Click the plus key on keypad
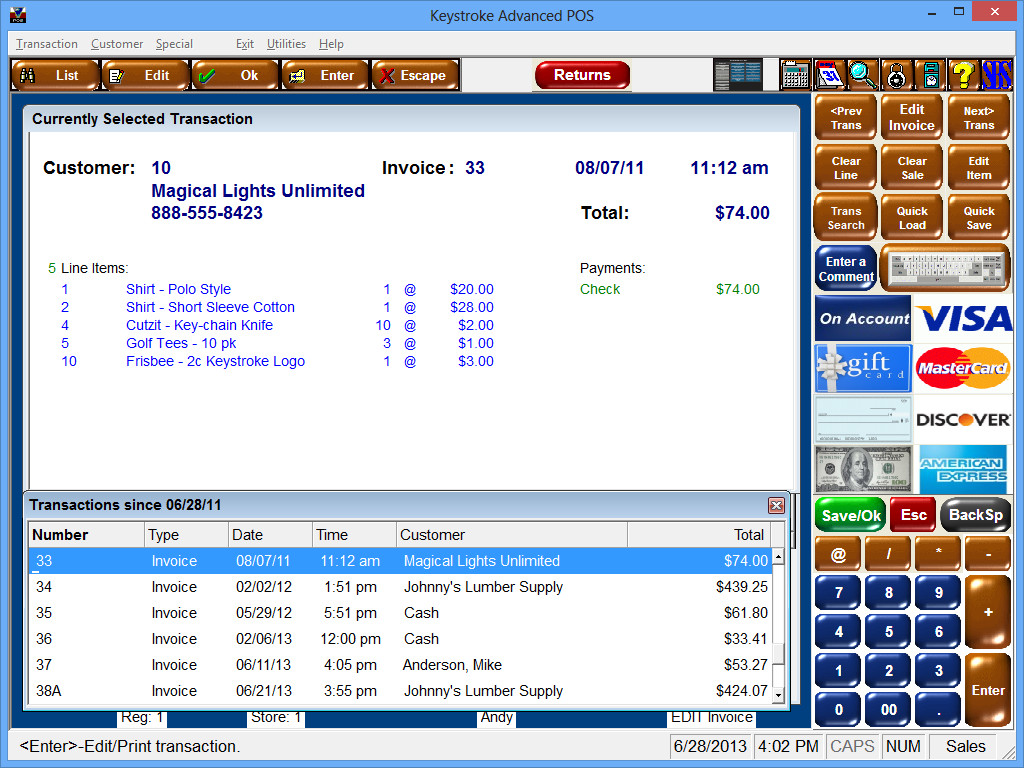 [x=988, y=612]
